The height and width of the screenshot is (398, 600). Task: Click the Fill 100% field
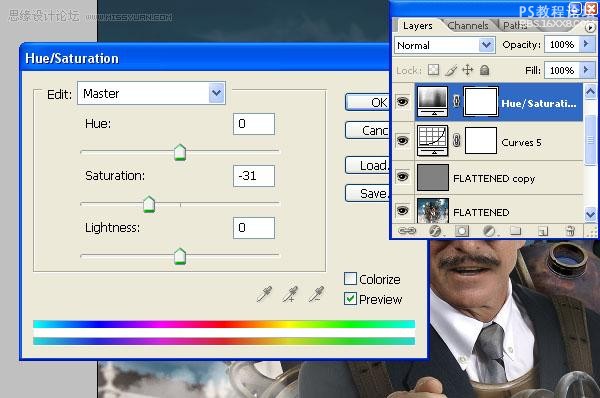(562, 70)
